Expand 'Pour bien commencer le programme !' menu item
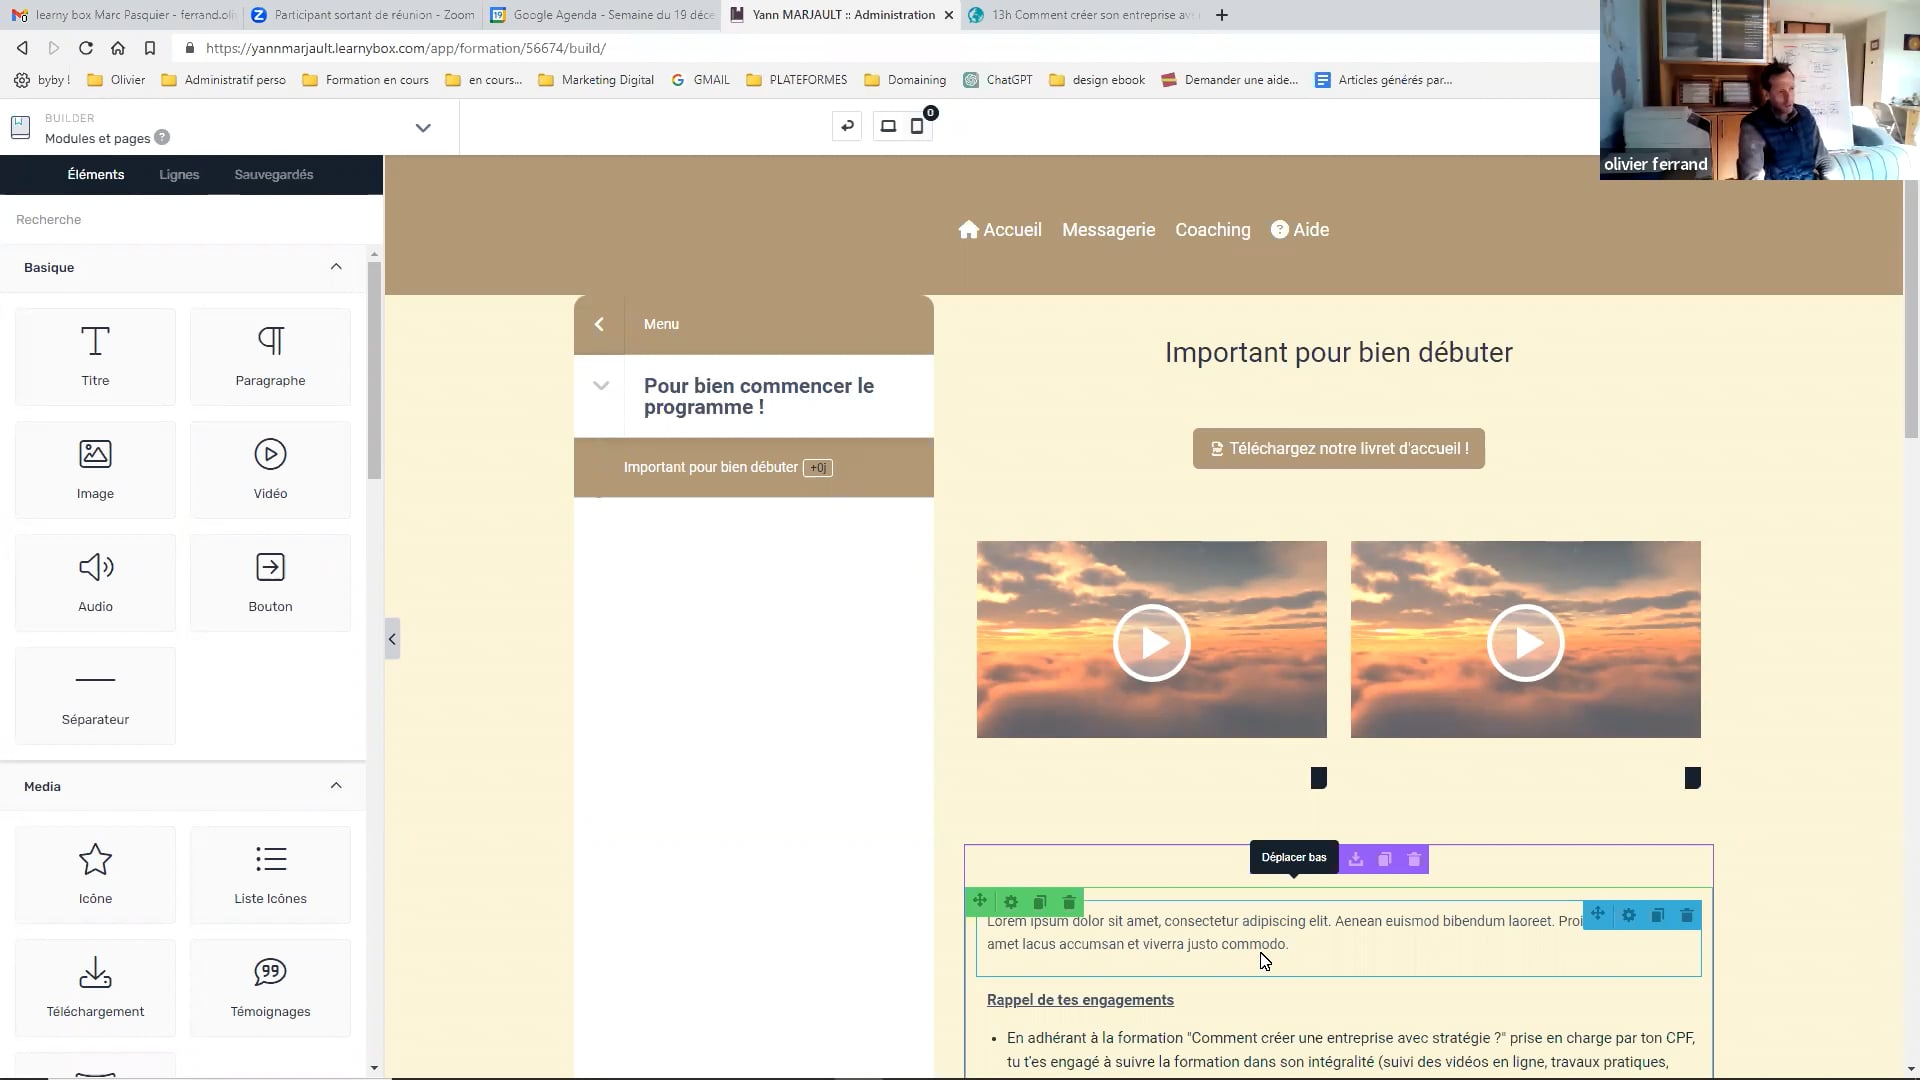Viewport: 1920px width, 1080px height. 601,385
